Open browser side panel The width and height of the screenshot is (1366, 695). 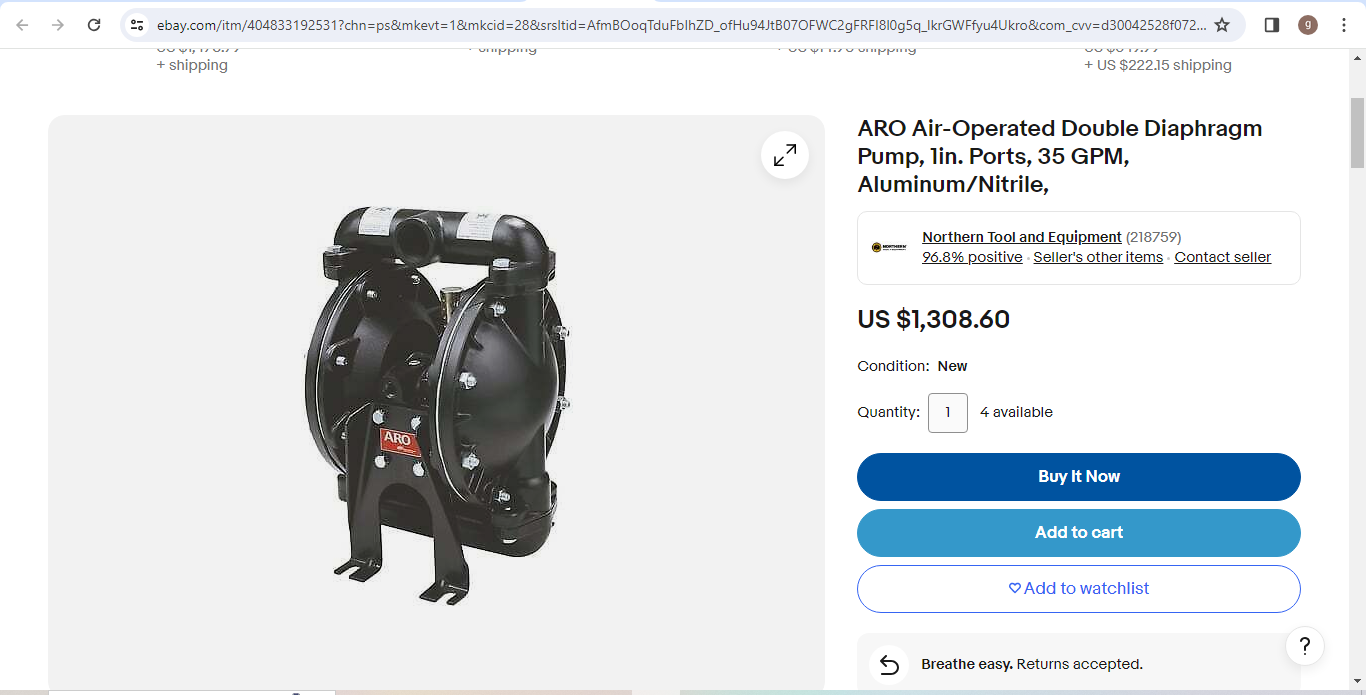(1272, 25)
